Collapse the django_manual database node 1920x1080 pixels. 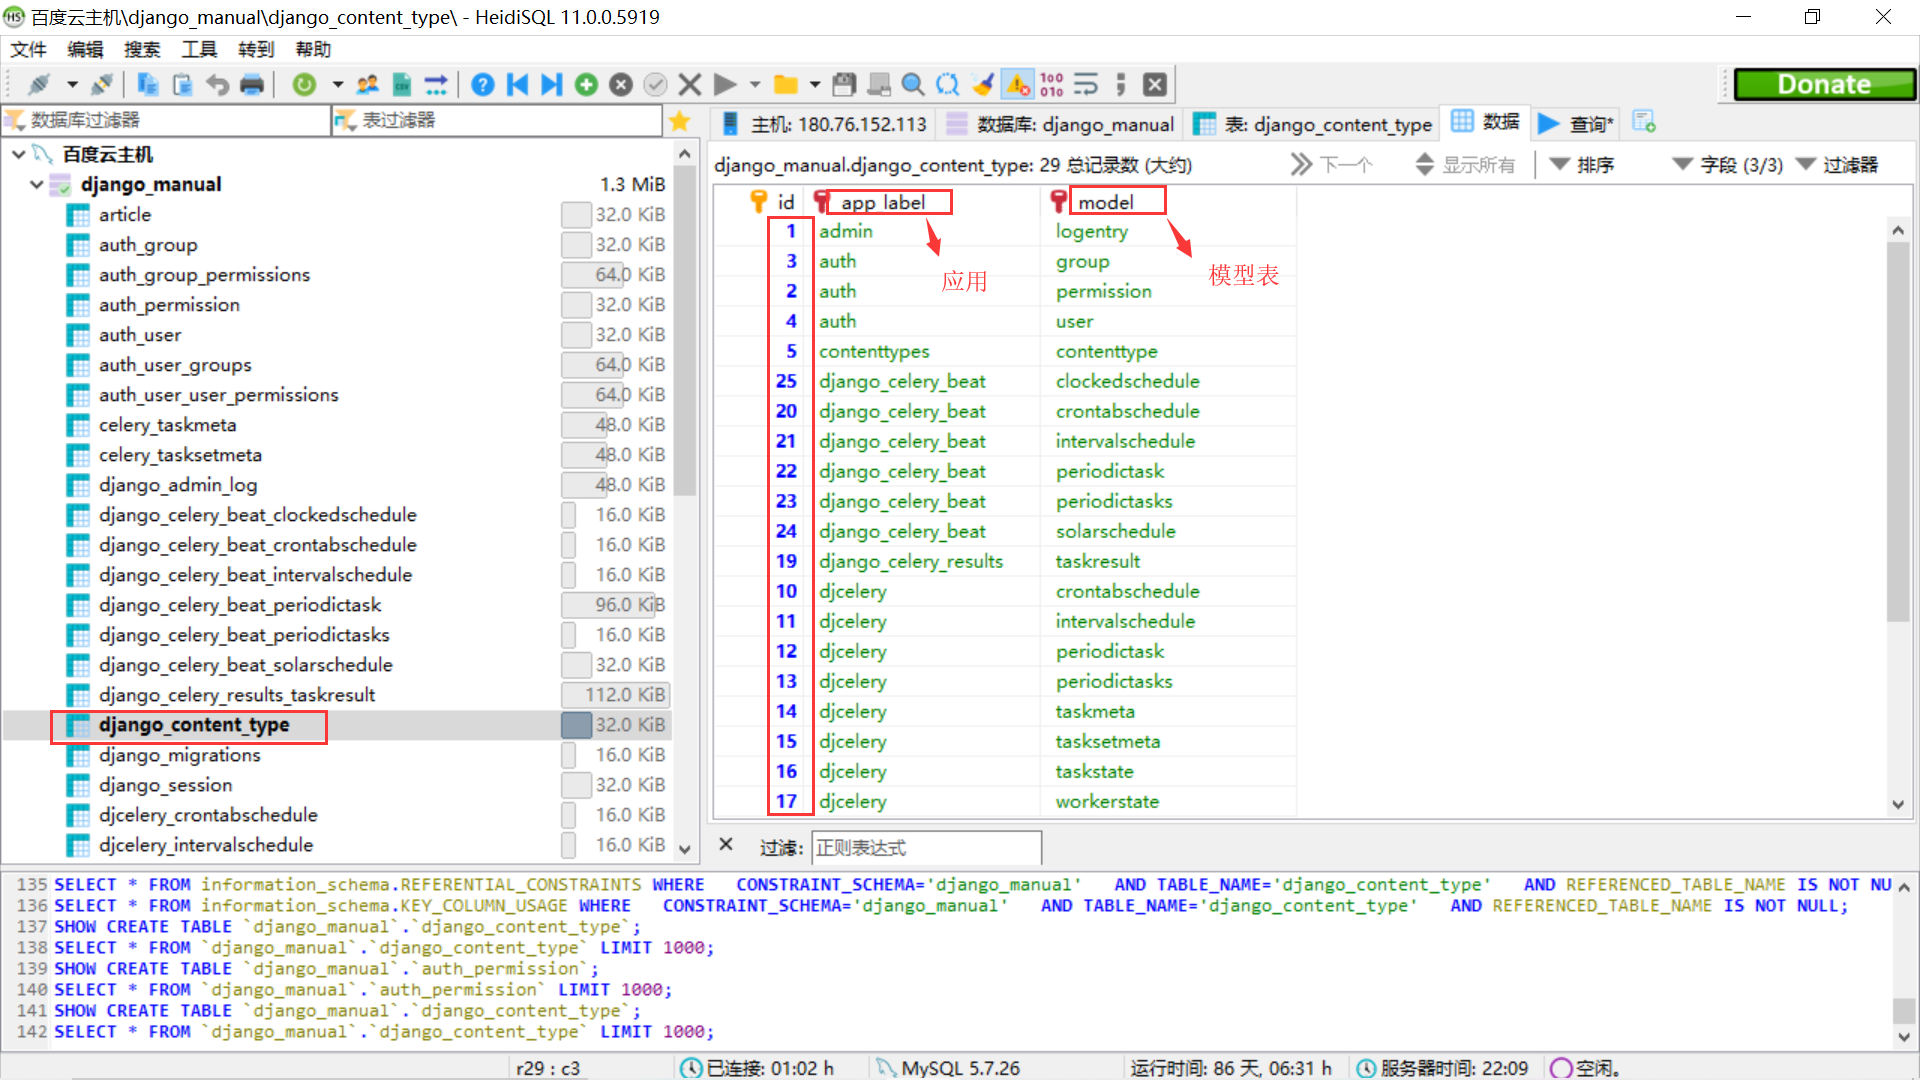37,184
